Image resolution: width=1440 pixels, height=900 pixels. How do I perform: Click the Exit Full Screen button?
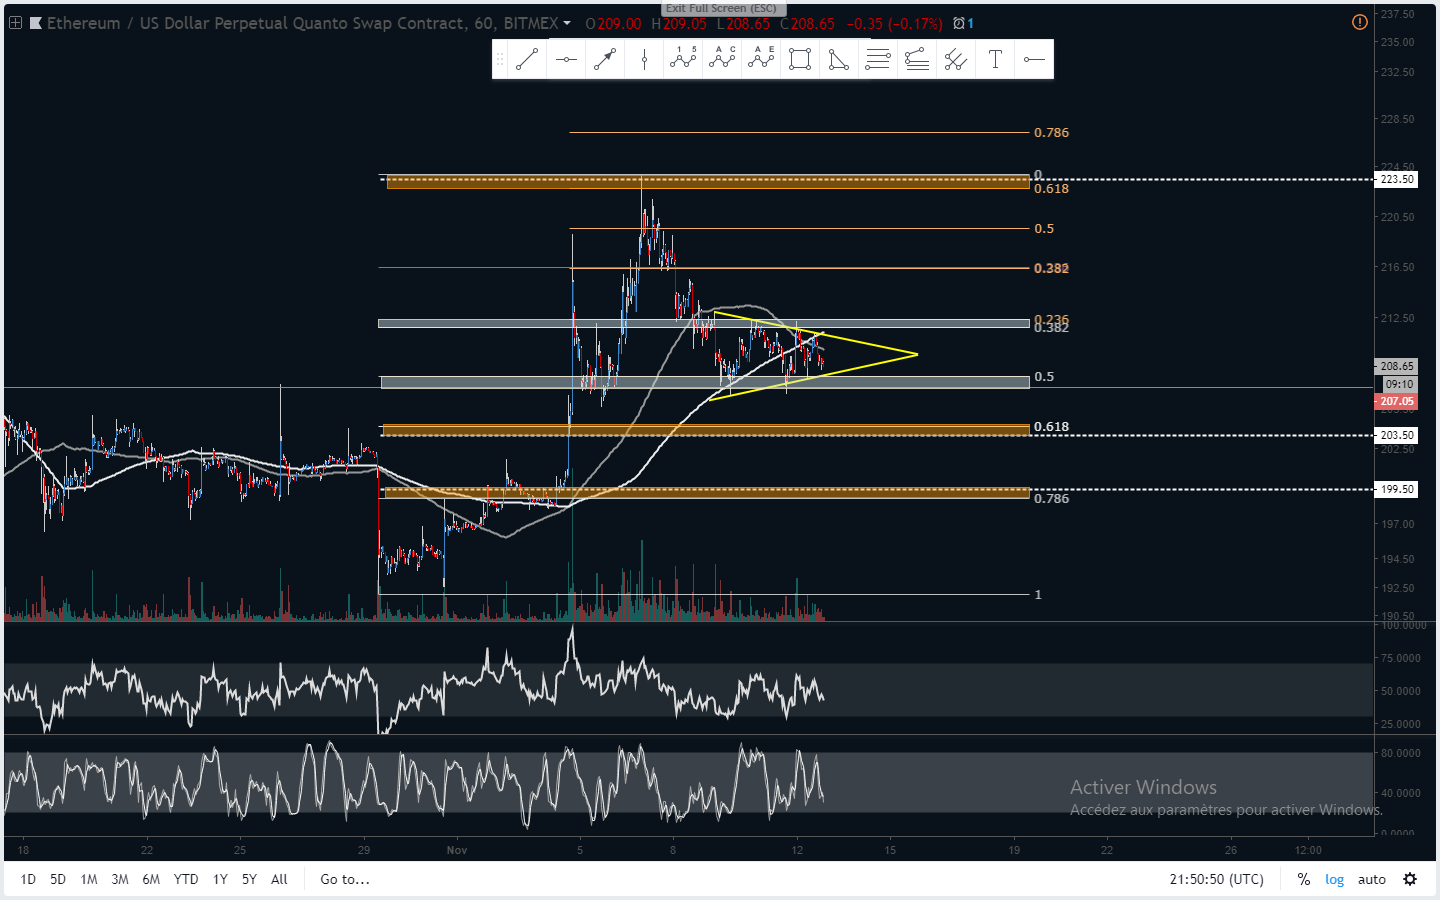click(720, 8)
